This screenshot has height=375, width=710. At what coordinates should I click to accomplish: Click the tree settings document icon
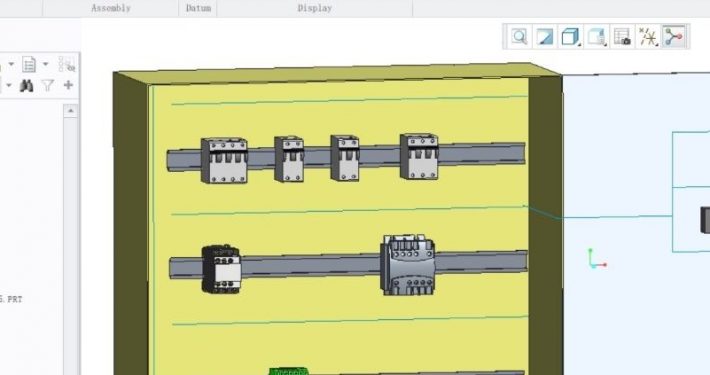[29, 64]
